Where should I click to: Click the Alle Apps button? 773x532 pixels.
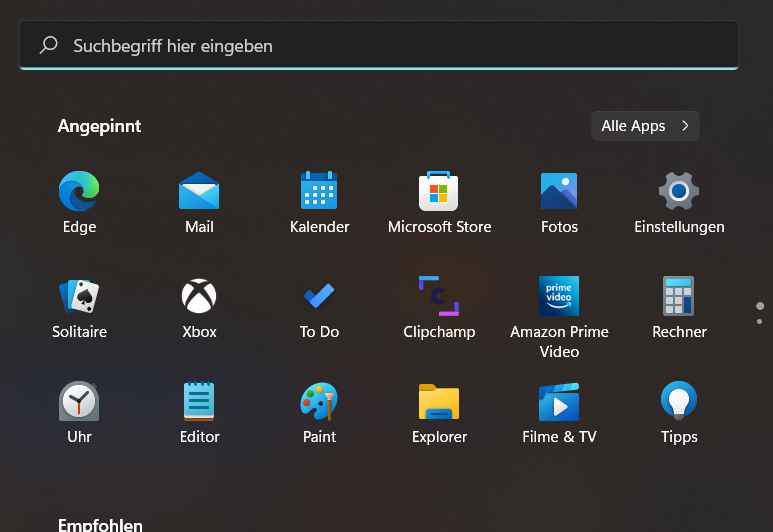point(645,126)
